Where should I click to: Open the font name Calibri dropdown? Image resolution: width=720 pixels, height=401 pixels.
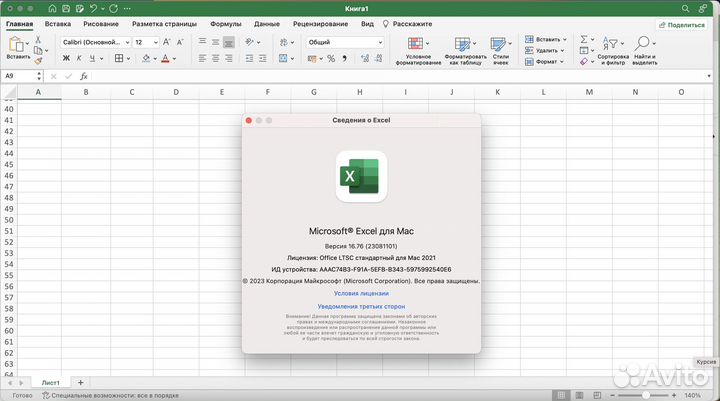127,42
